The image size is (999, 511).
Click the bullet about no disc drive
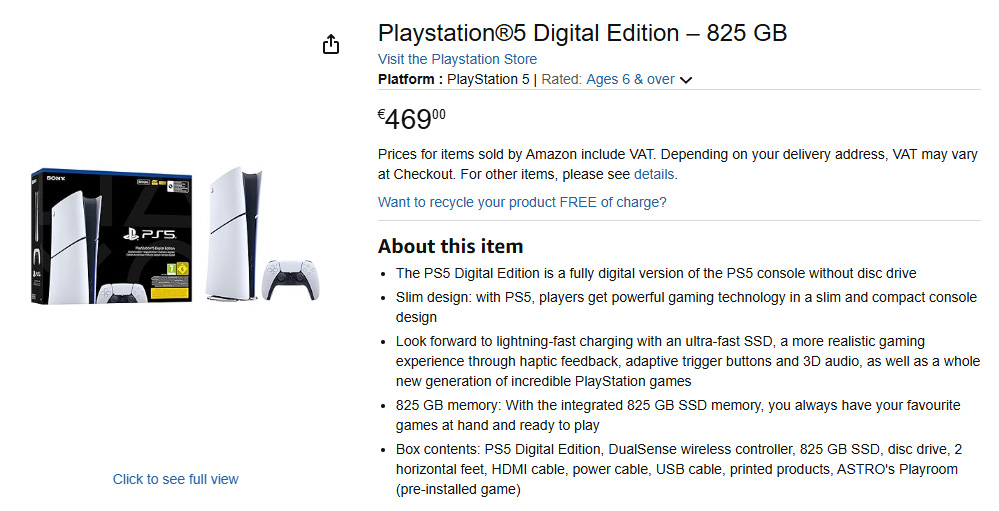coord(655,273)
